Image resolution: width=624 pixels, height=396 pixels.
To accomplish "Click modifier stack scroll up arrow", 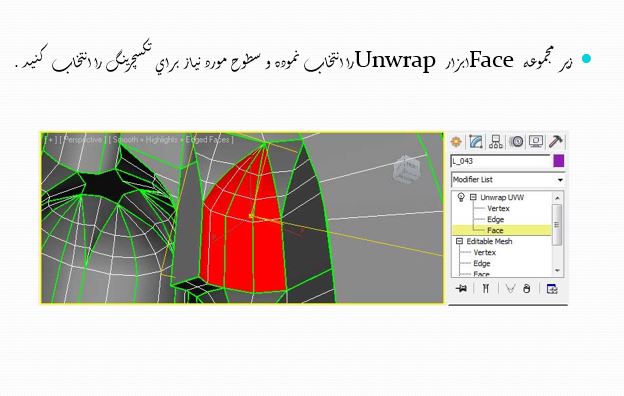I will (557, 198).
